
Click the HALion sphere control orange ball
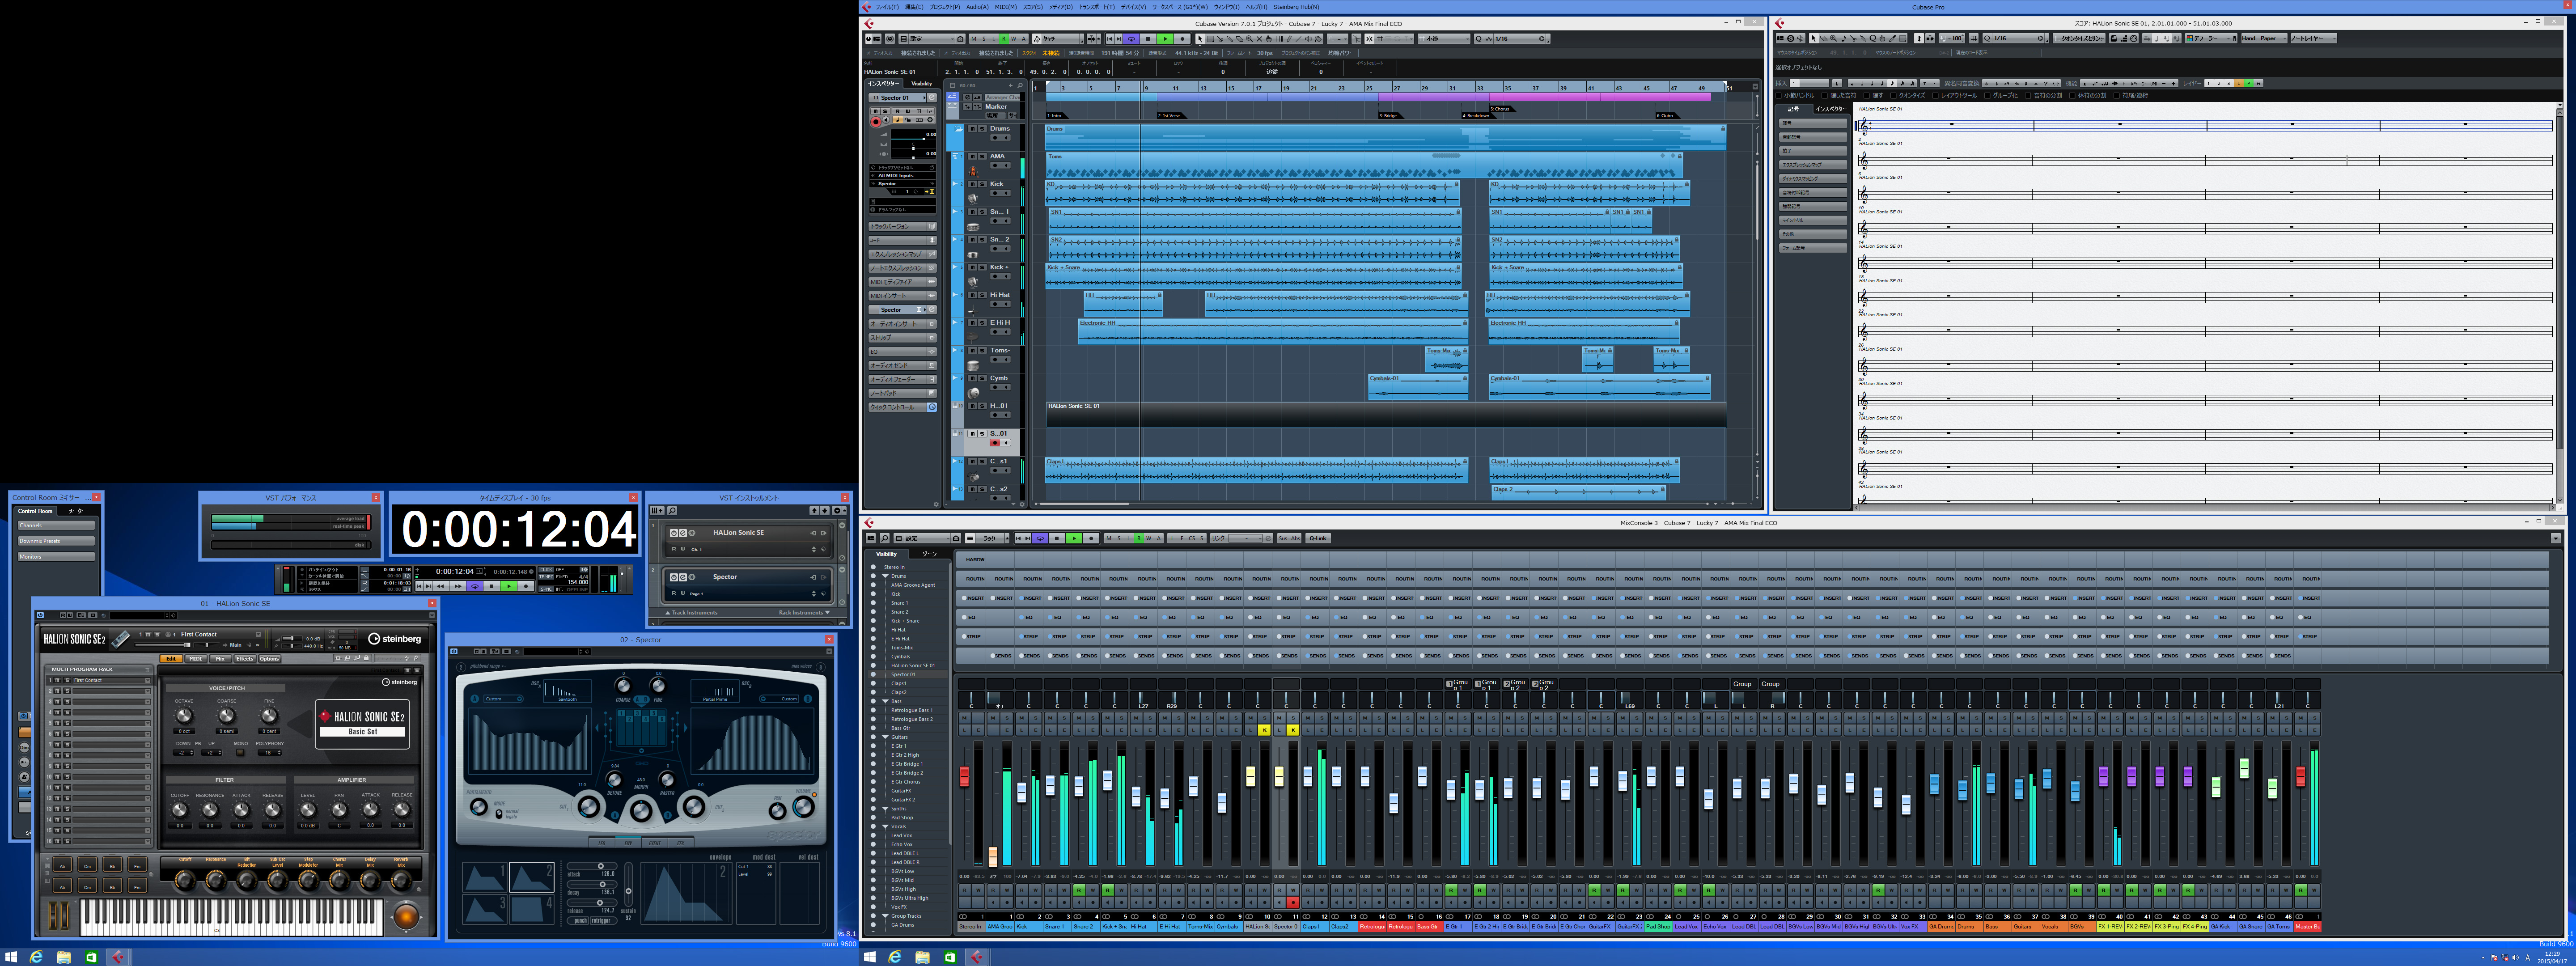click(x=407, y=917)
